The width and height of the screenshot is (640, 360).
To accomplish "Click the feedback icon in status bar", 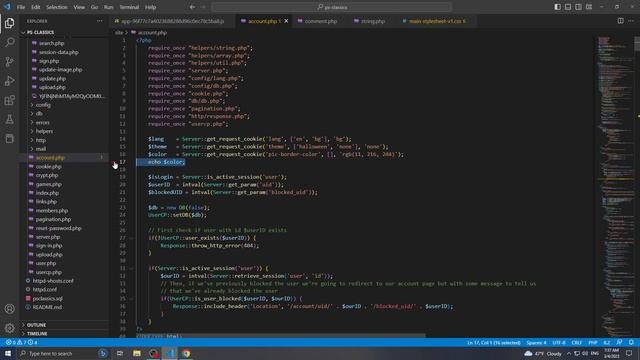I will tap(620, 342).
